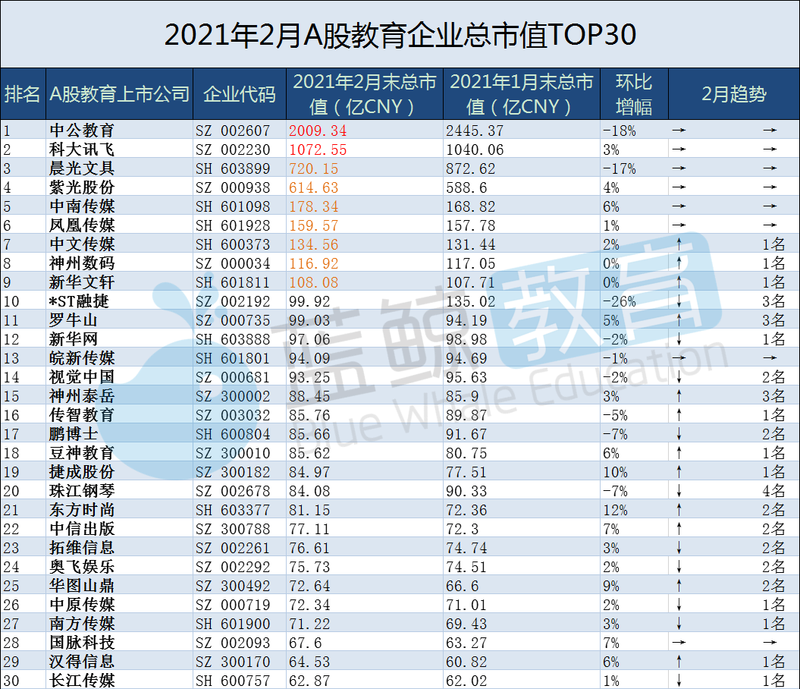Select the 2月趋势 column header
The image size is (800, 689).
[x=734, y=94]
